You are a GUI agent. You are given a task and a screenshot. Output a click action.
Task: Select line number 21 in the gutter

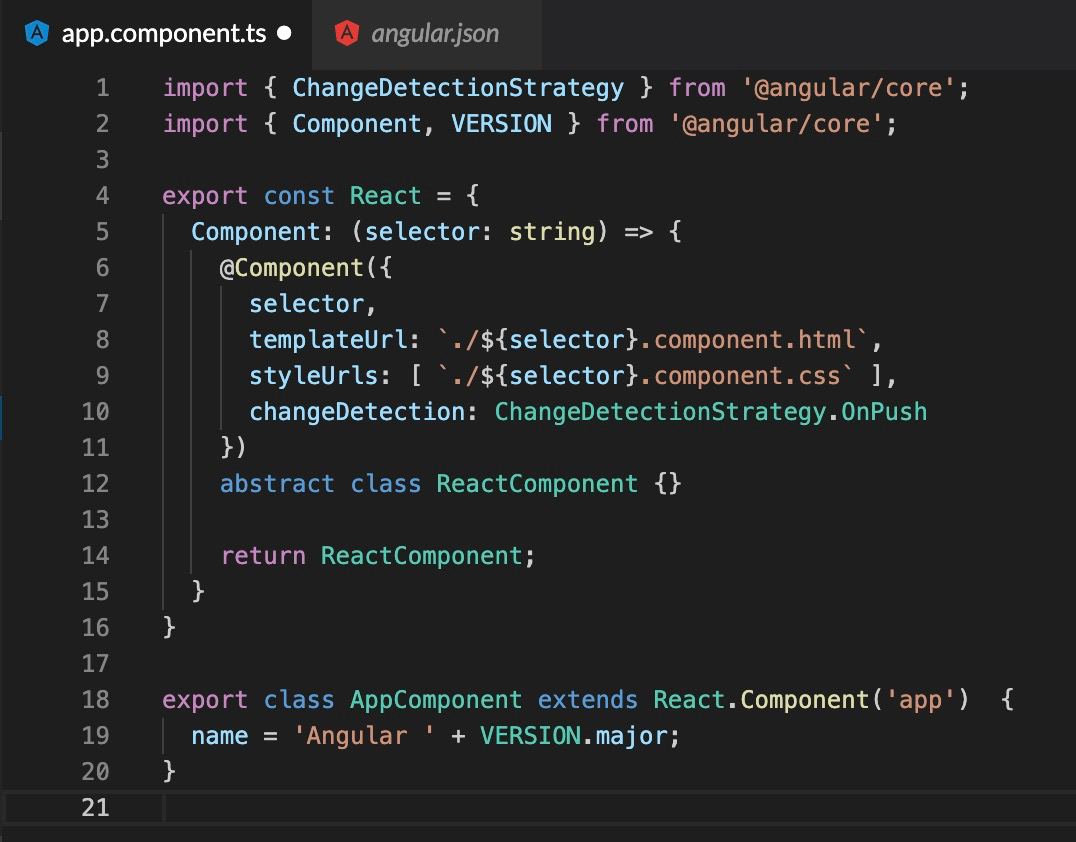[95, 807]
